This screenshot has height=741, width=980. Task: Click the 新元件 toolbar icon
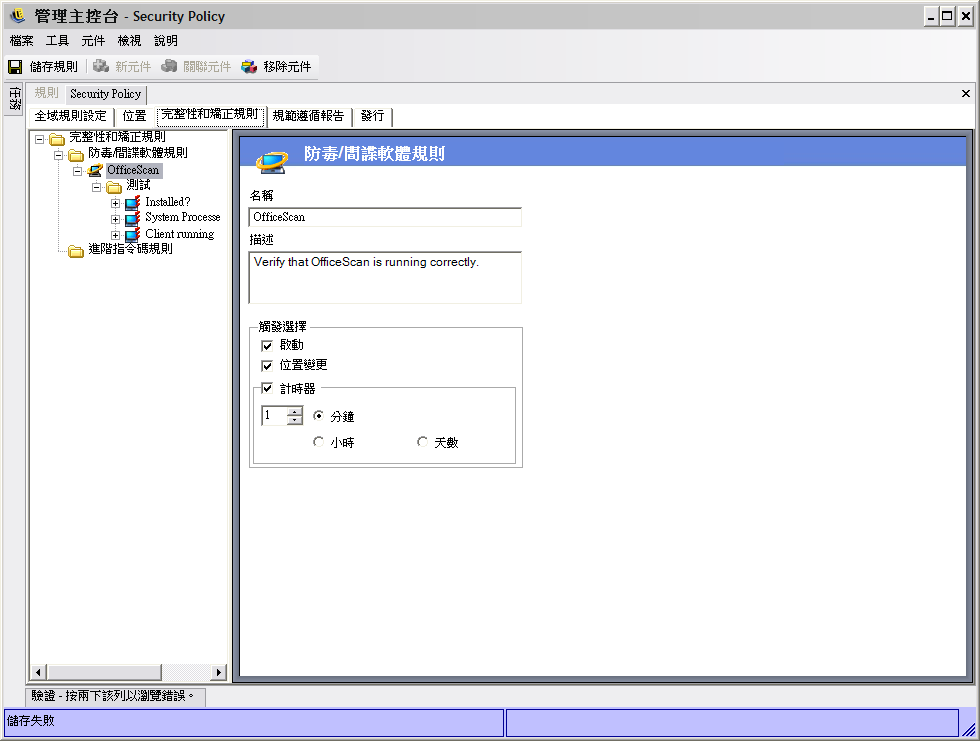click(x=101, y=66)
